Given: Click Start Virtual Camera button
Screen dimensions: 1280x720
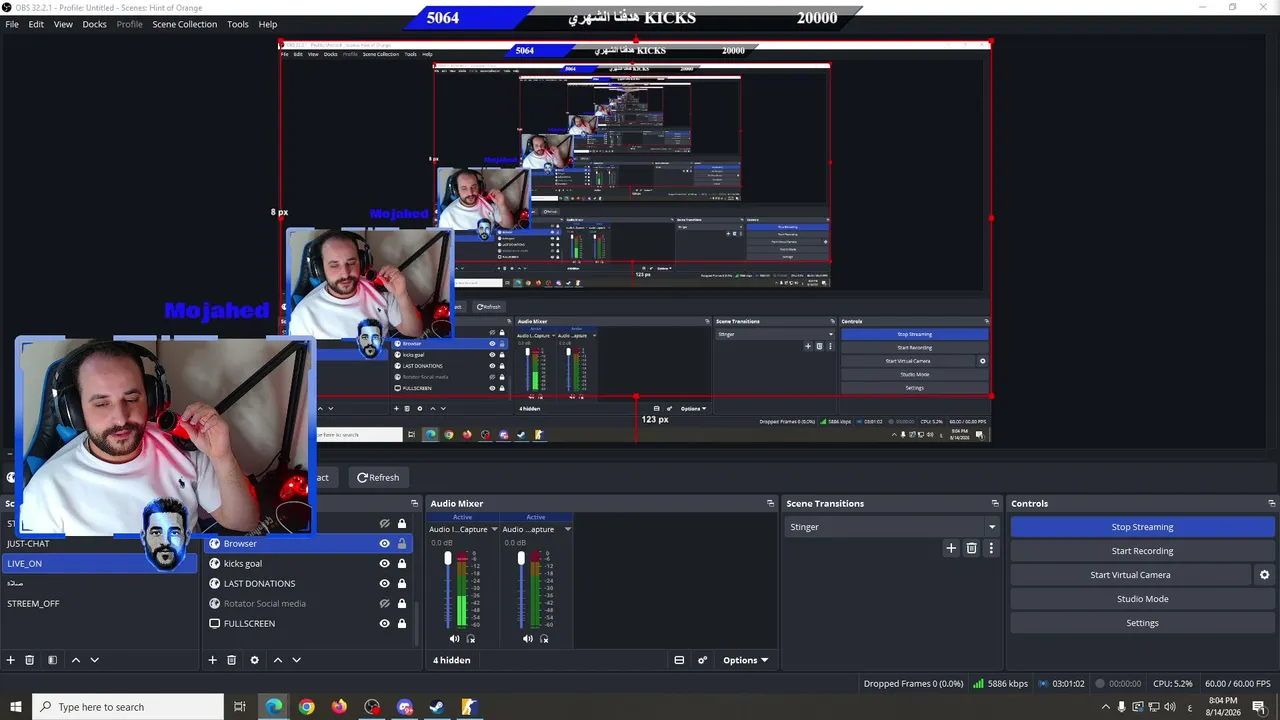Looking at the screenshot, I should [x=1130, y=575].
